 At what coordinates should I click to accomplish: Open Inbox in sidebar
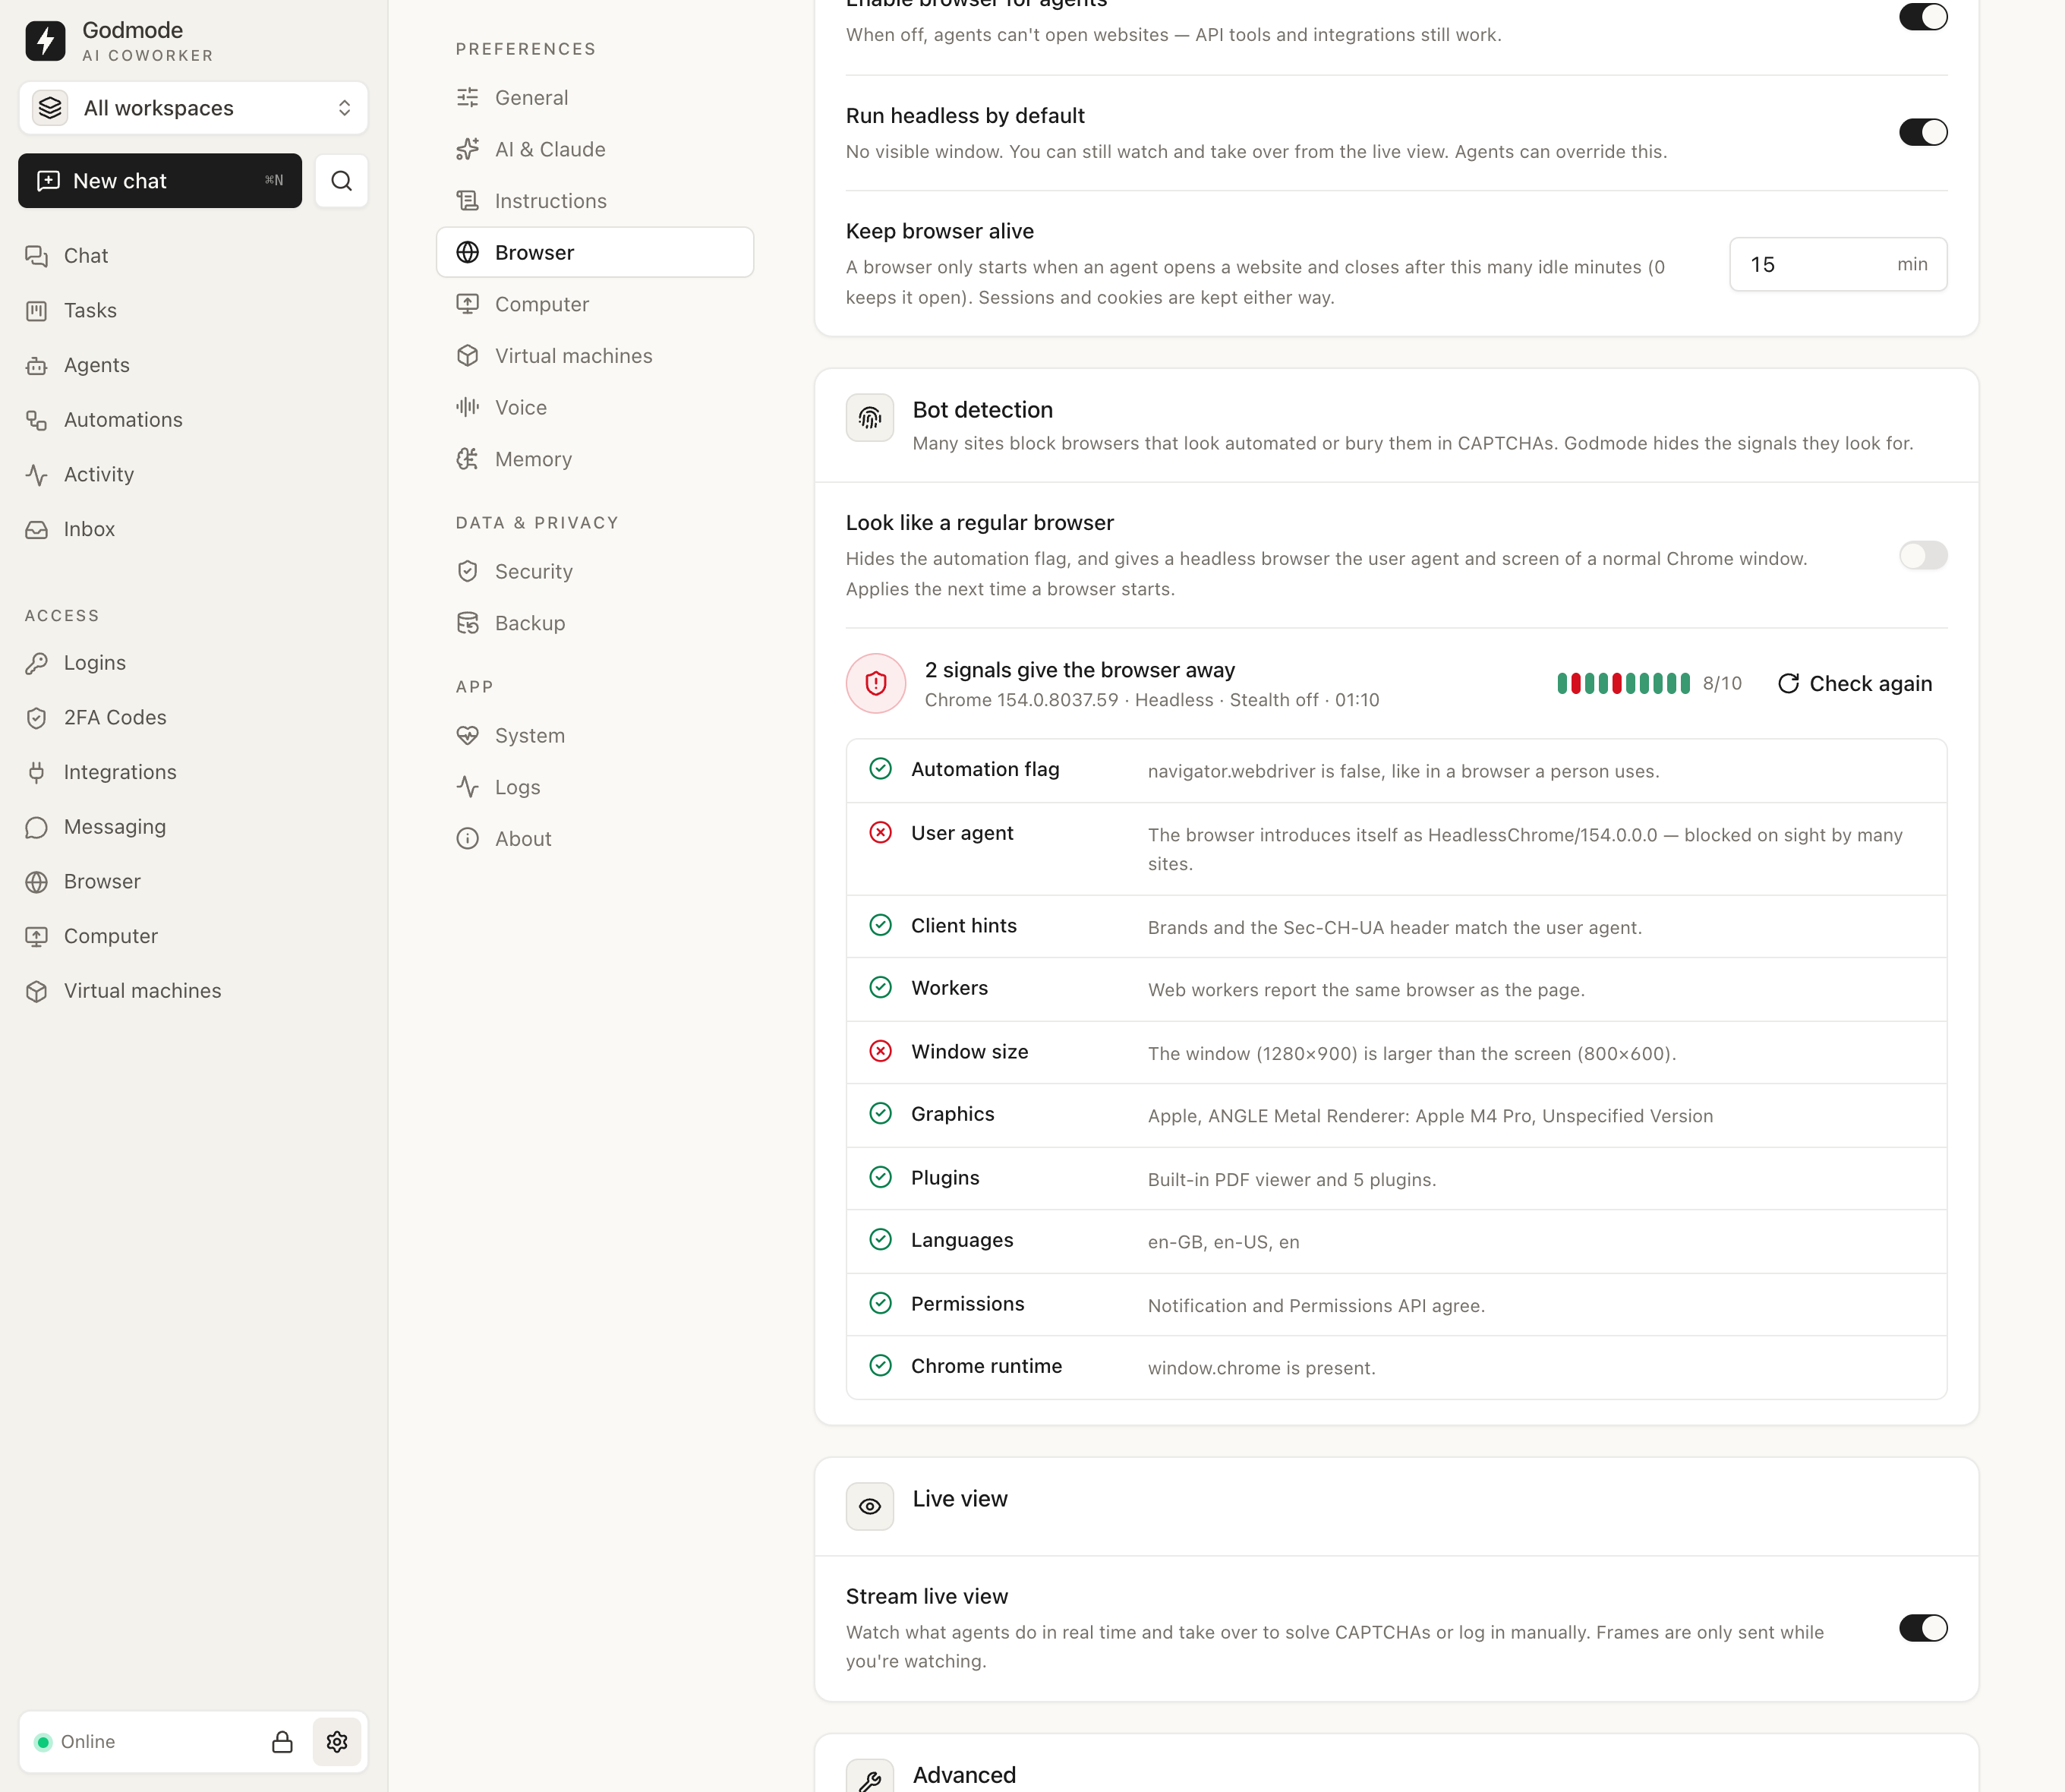coord(193,529)
